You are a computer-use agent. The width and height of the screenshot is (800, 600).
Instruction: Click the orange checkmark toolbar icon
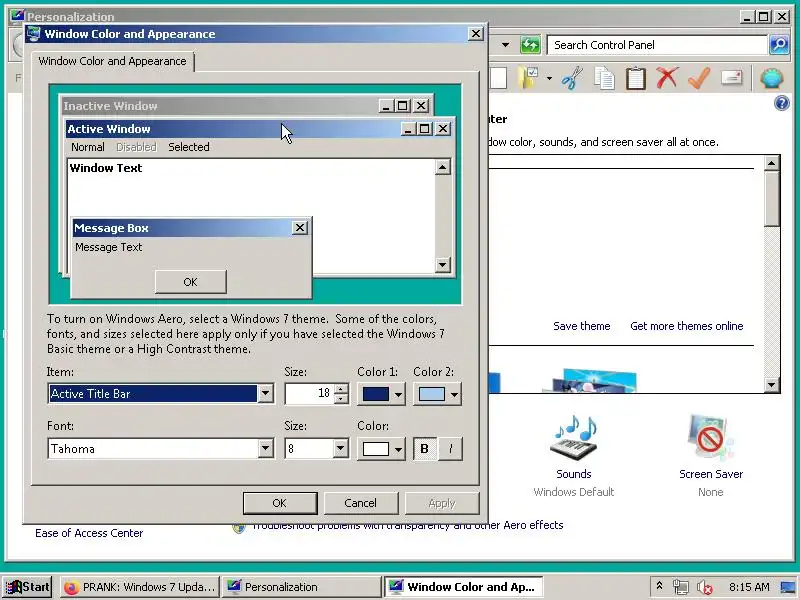(x=699, y=78)
